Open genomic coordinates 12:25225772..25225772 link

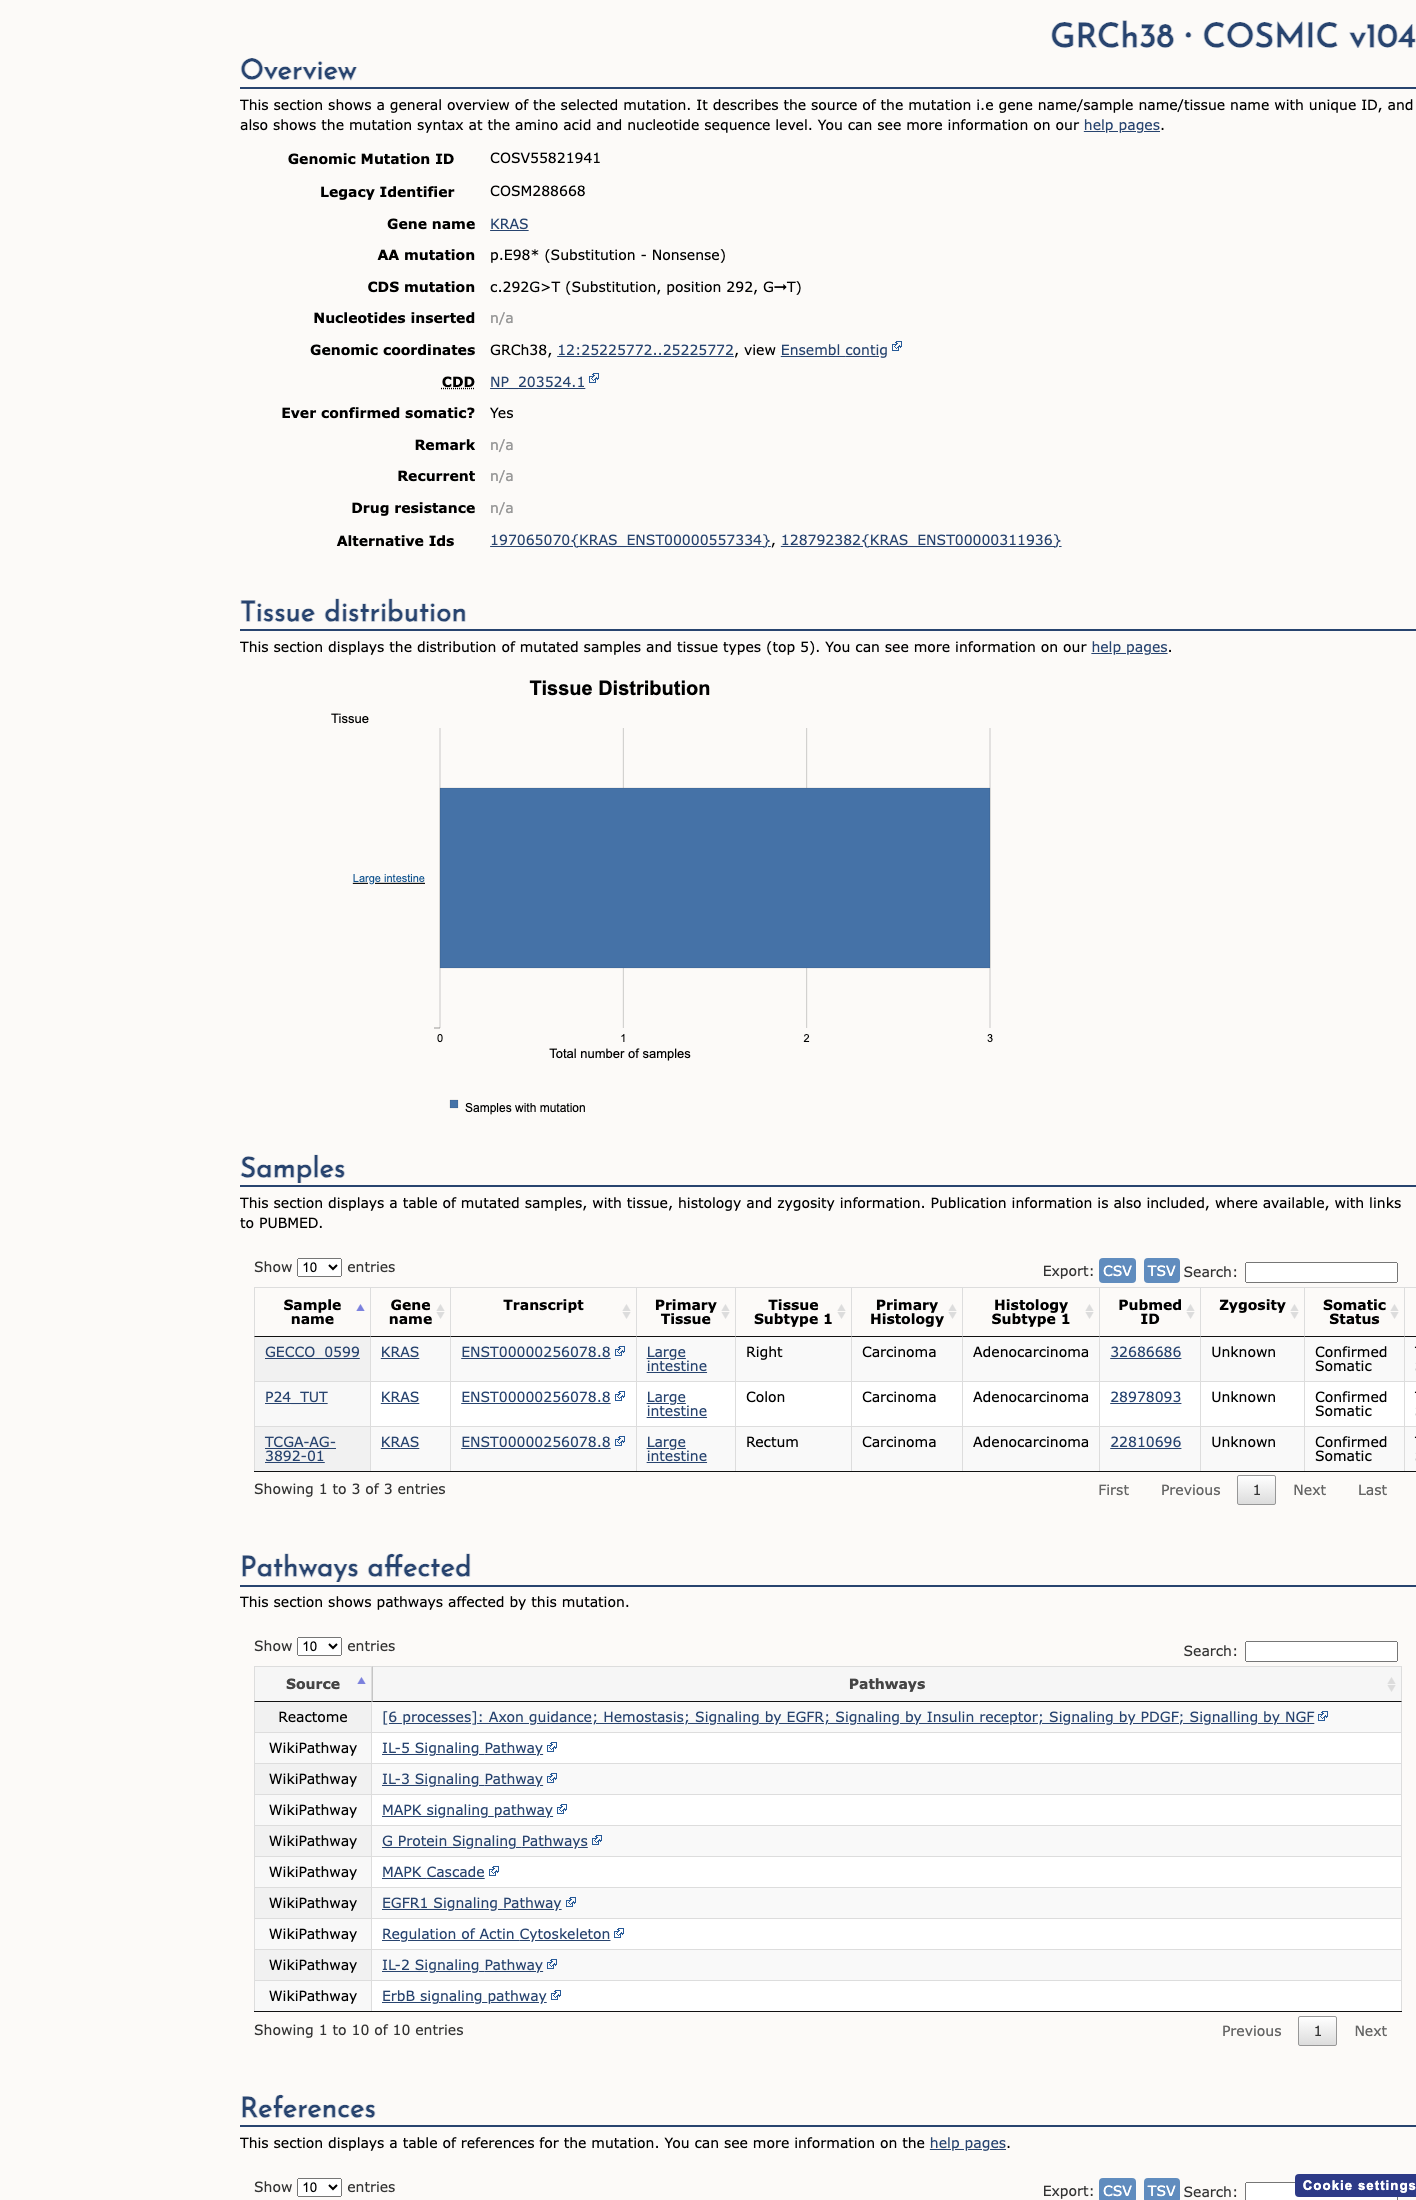tap(645, 350)
